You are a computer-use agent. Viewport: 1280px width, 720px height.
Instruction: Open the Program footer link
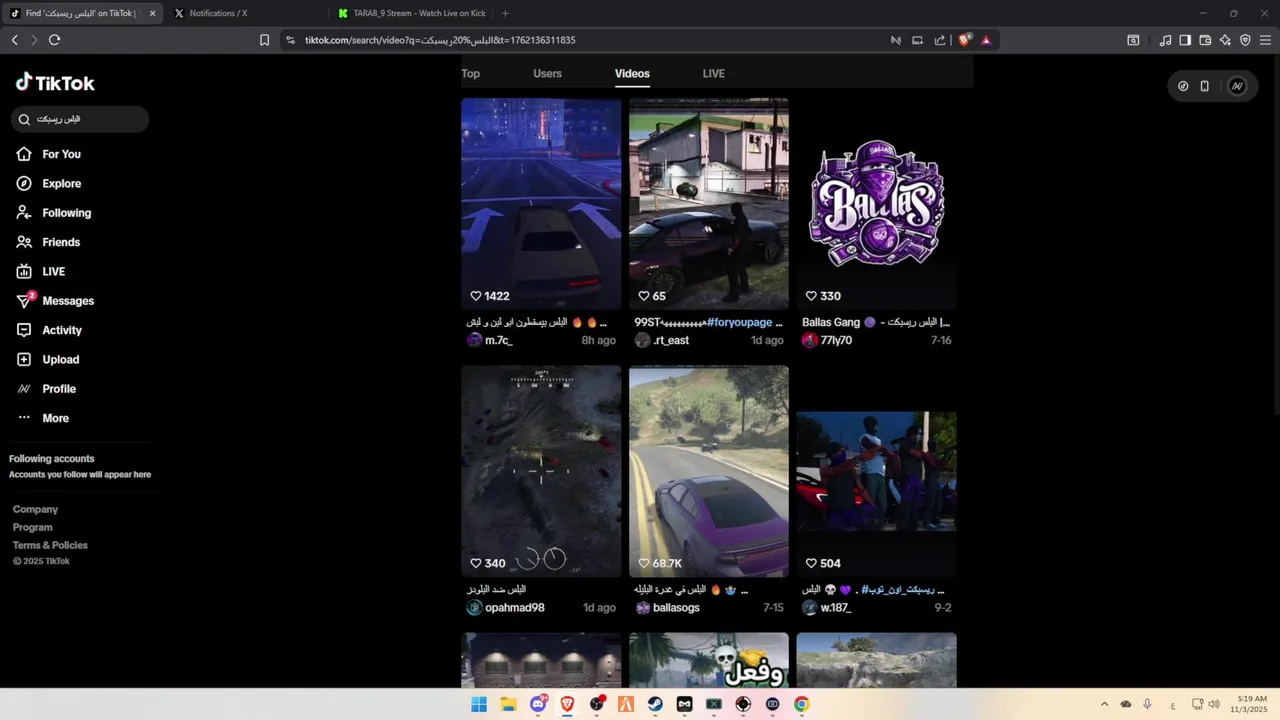pos(33,527)
